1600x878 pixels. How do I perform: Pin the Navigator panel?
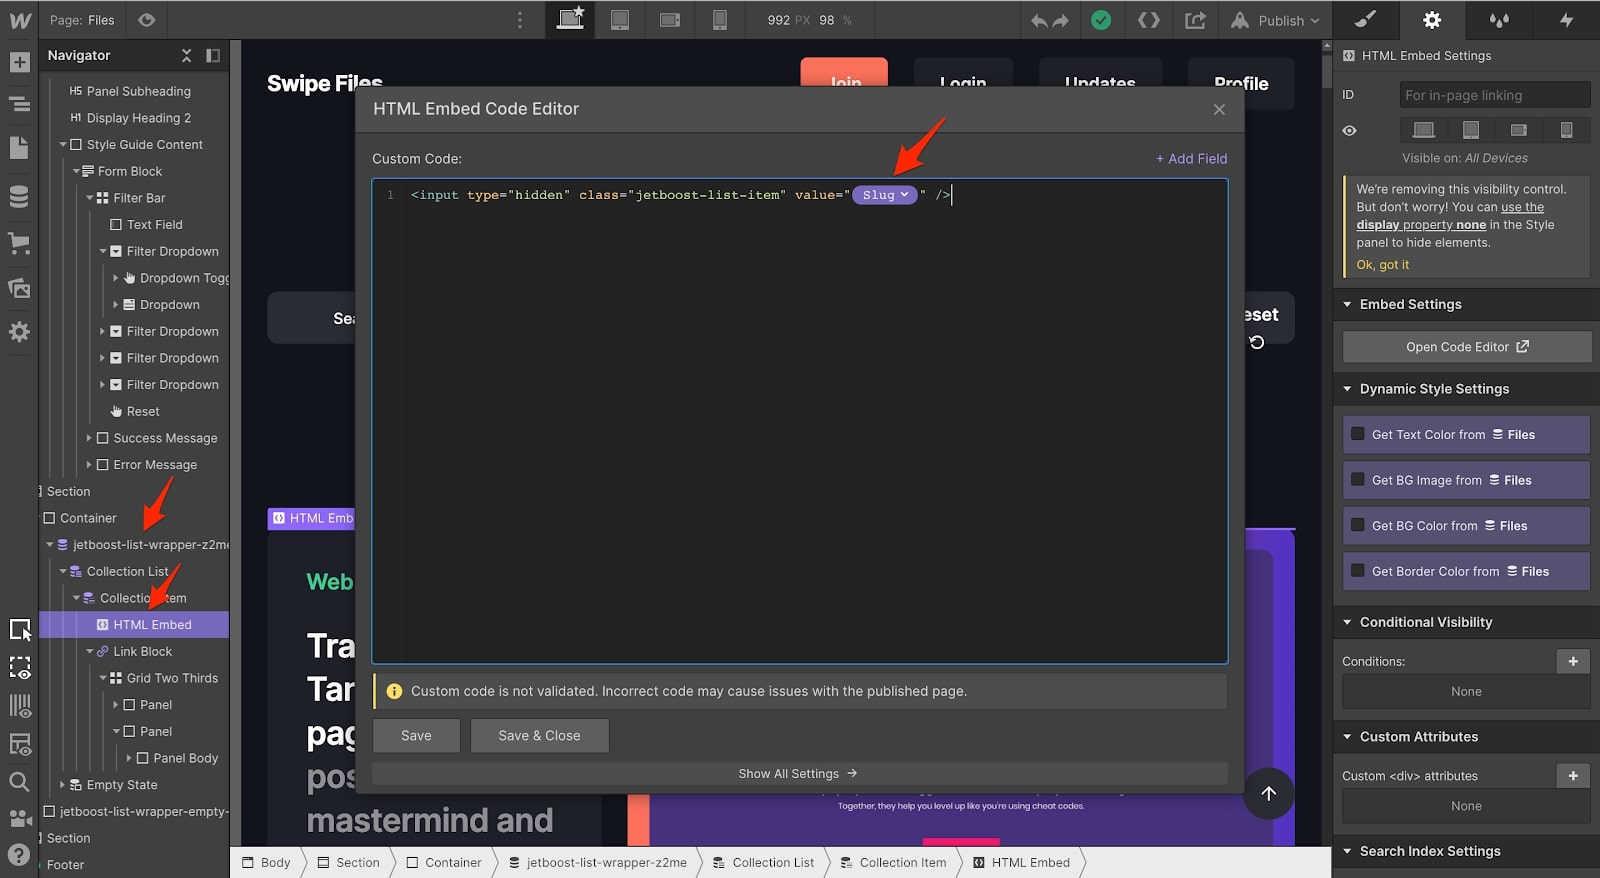(x=213, y=55)
